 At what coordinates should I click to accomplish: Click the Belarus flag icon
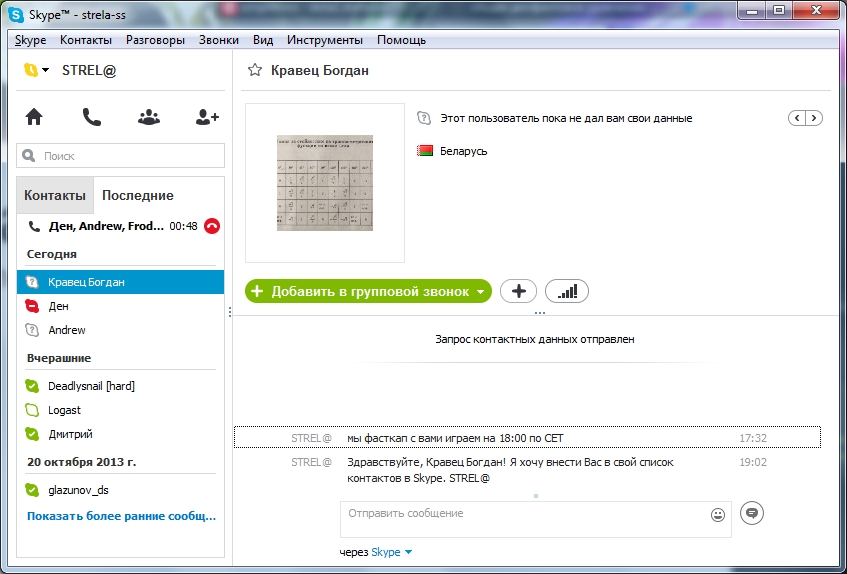point(425,151)
